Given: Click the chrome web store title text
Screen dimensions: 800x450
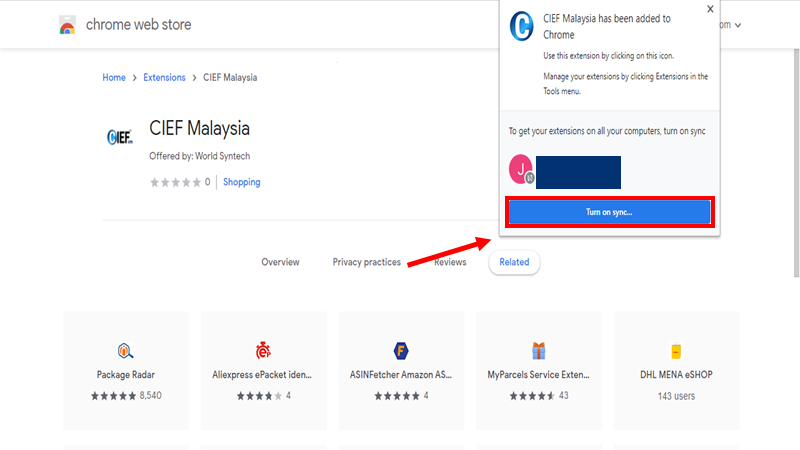Looking at the screenshot, I should (x=138, y=24).
